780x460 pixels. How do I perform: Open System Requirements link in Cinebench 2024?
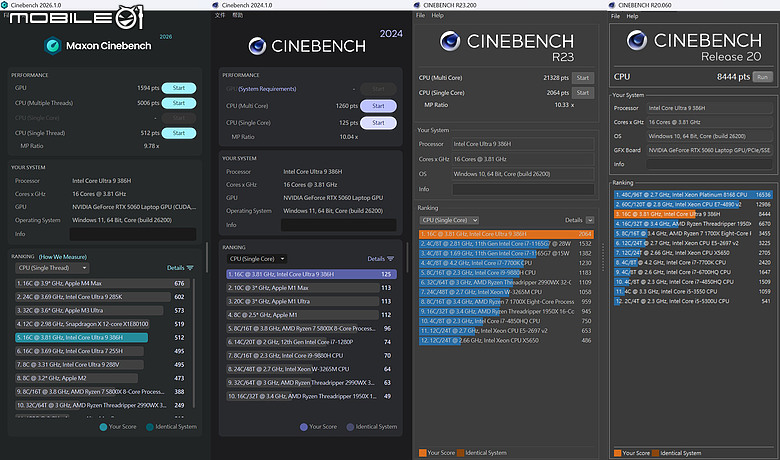(x=267, y=89)
